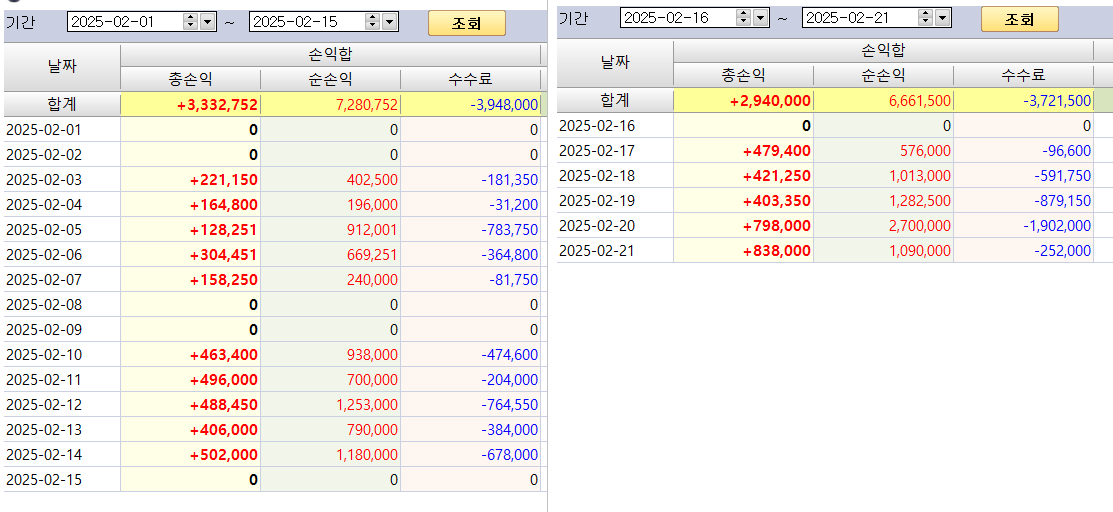Select the 2025-02-16 date row label
Image resolution: width=1113 pixels, height=512 pixels.
coord(615,126)
